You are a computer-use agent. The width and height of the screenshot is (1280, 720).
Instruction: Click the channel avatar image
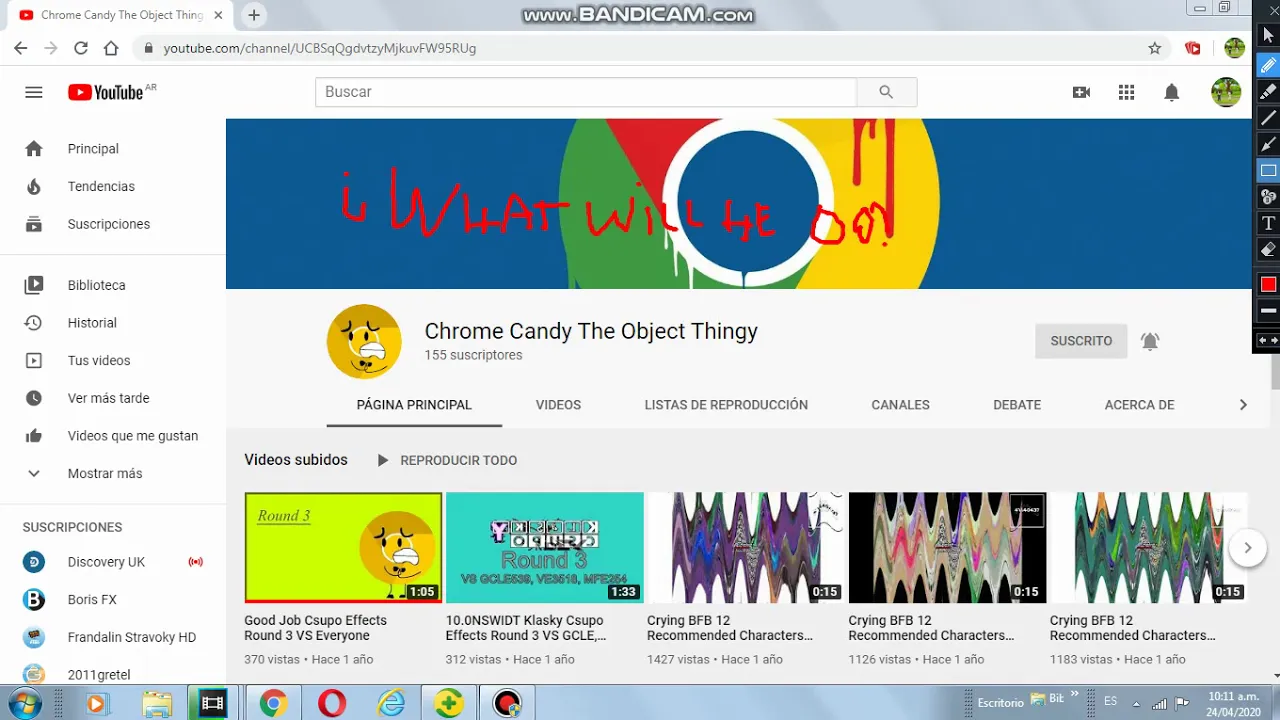point(364,342)
